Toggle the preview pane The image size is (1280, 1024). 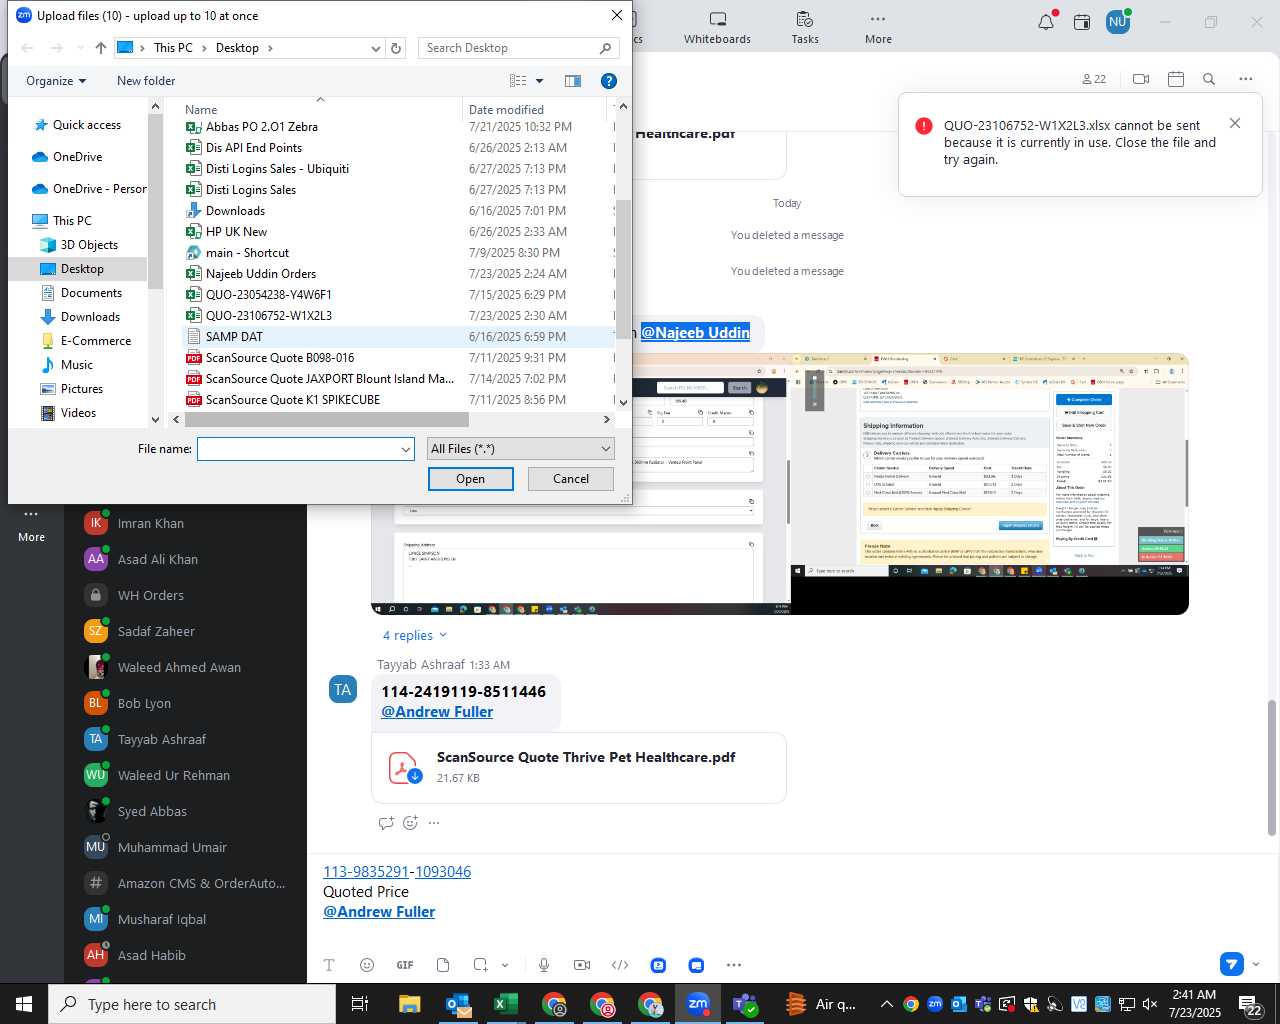(x=573, y=81)
